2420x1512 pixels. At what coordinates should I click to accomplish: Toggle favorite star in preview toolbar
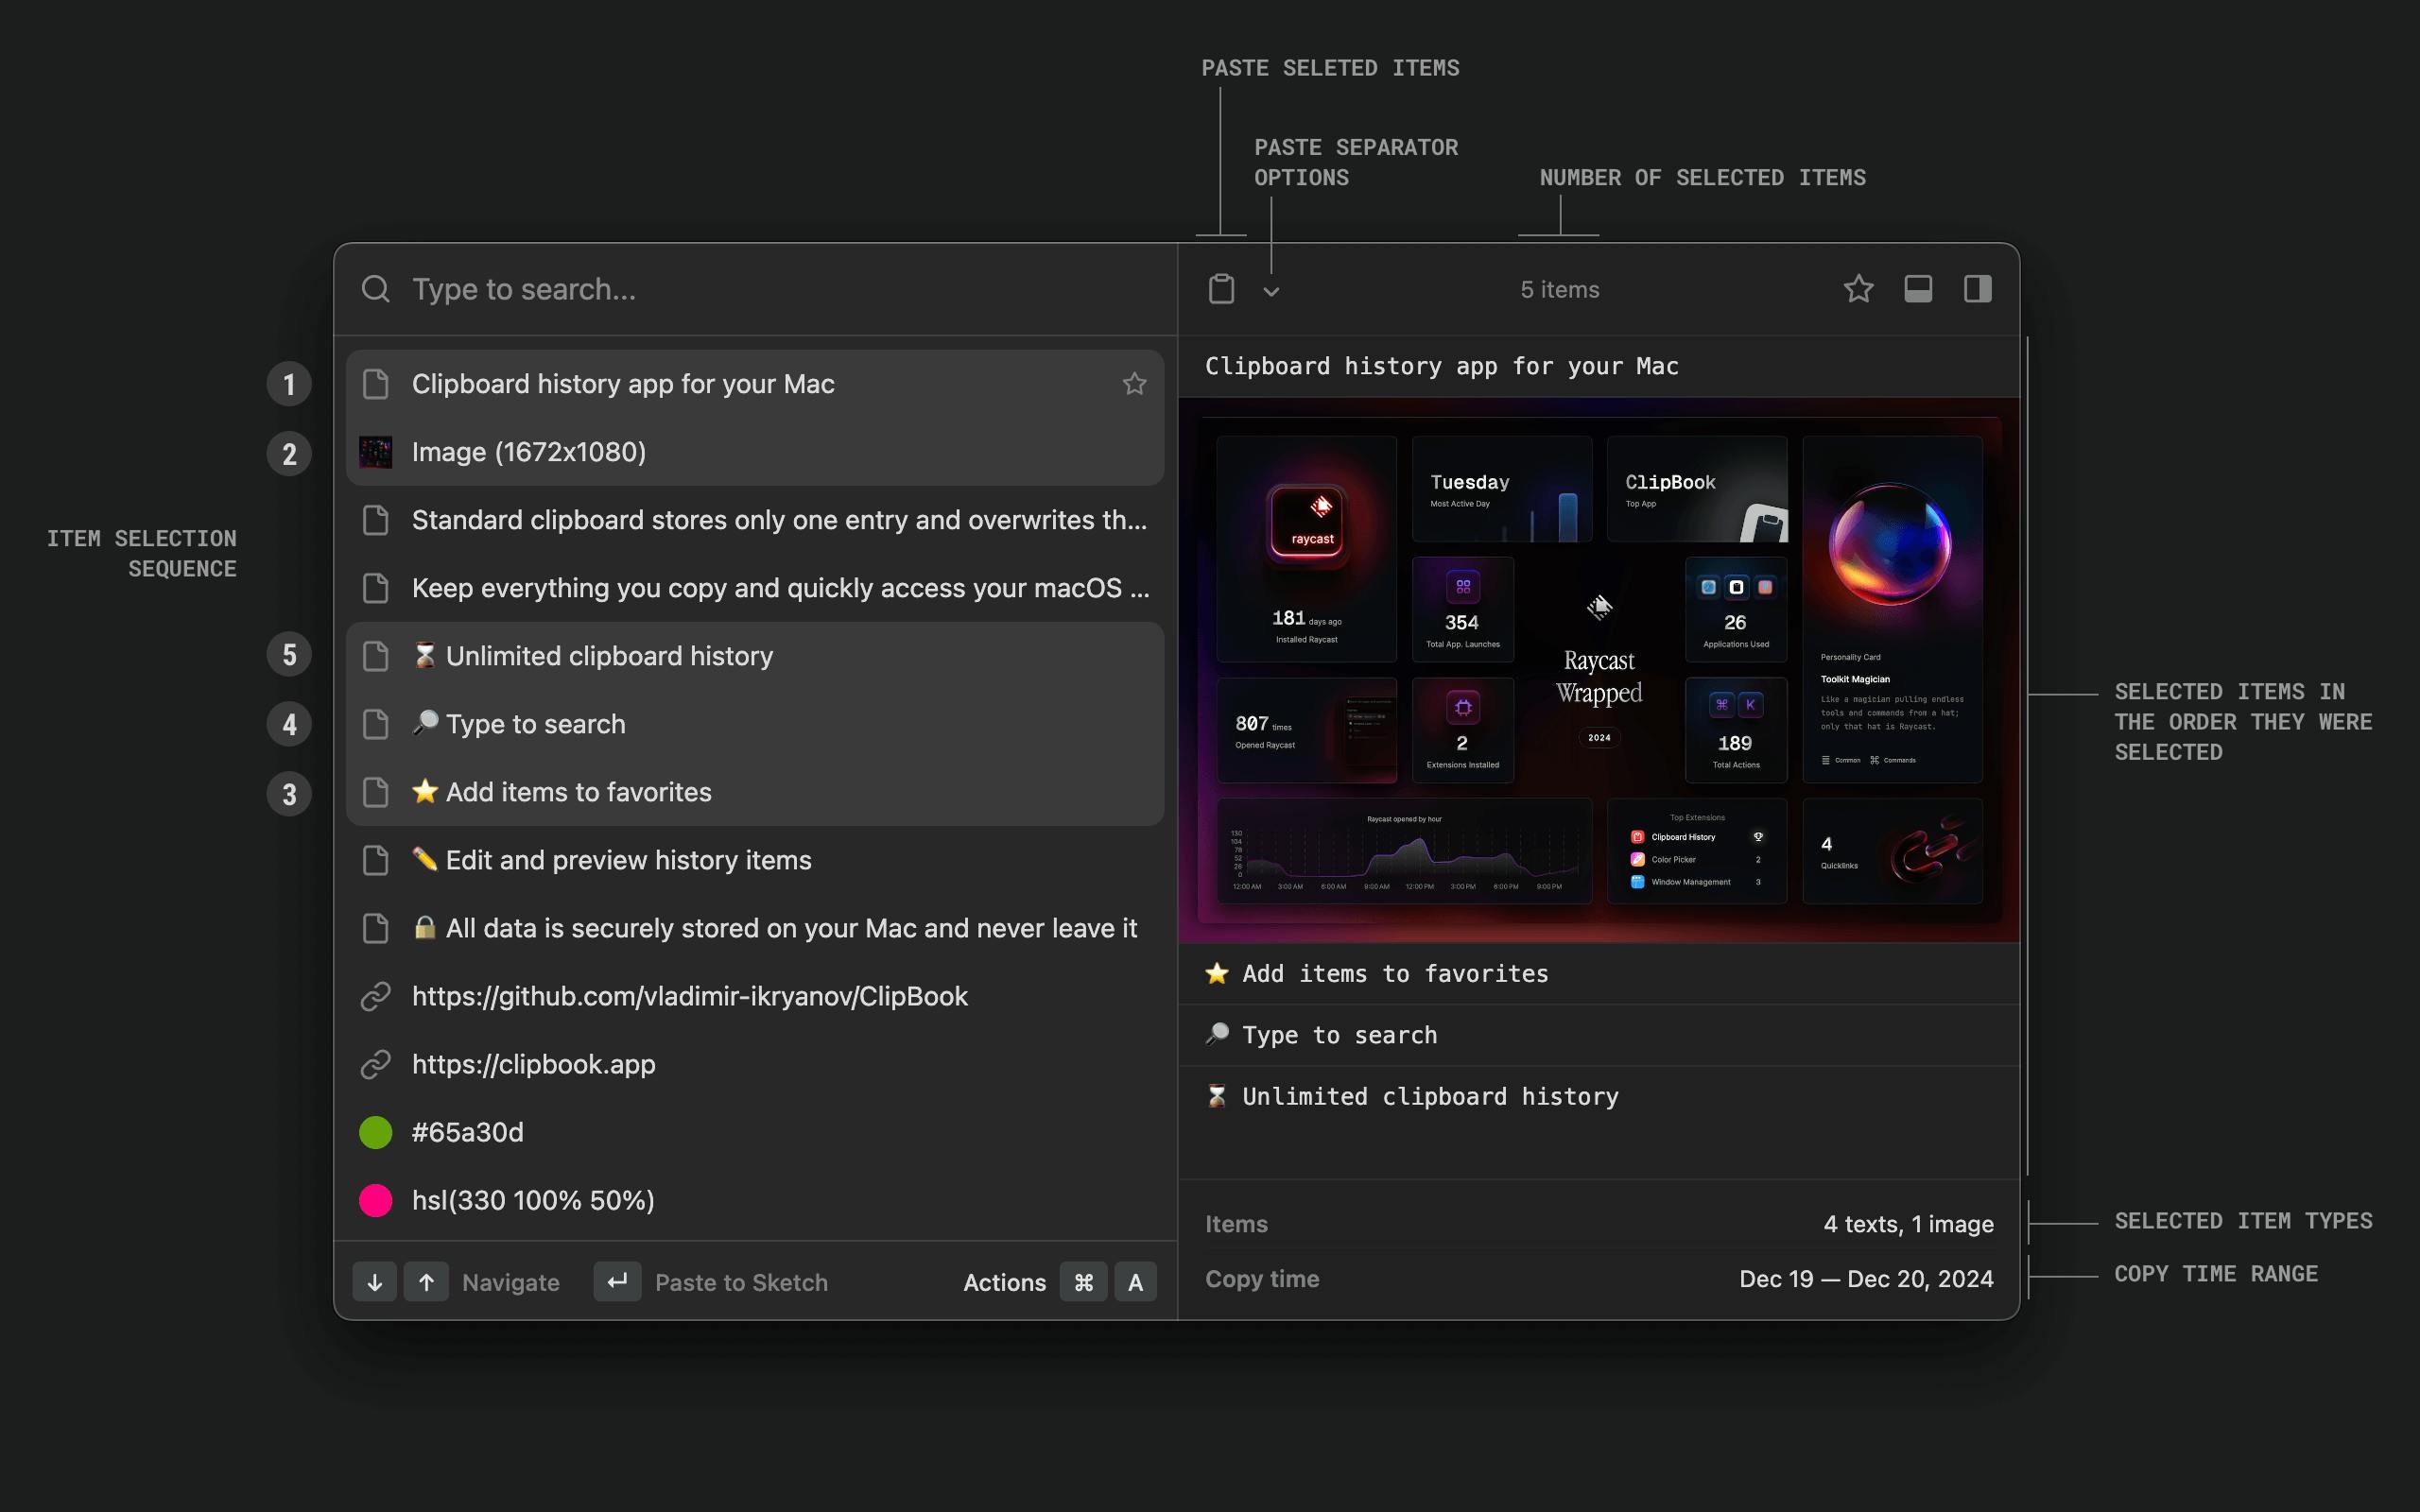1858,289
